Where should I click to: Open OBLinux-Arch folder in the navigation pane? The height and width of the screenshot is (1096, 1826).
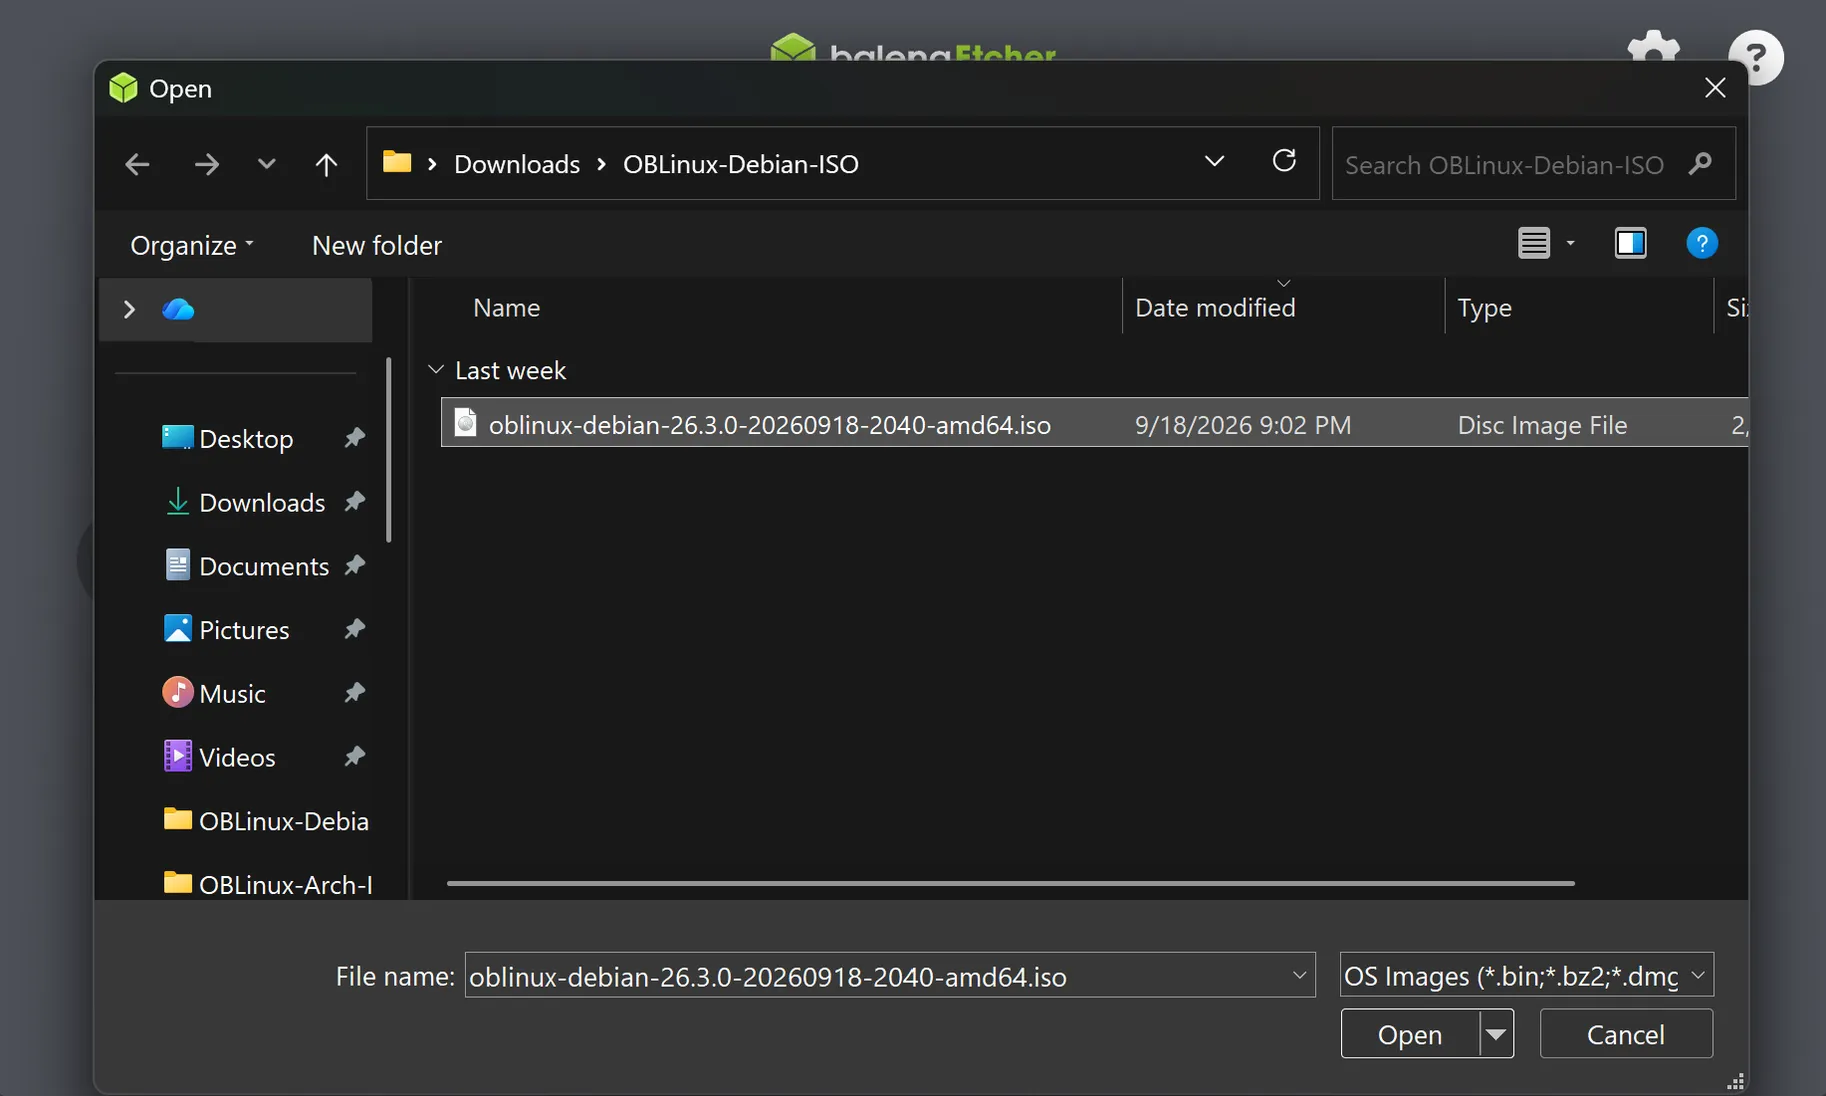(x=267, y=884)
